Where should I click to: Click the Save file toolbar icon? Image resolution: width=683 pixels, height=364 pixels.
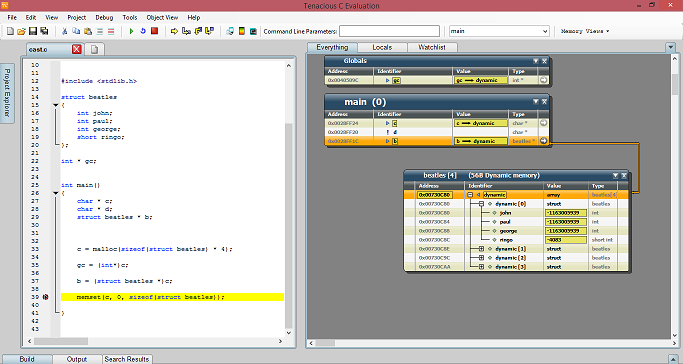pyautogui.click(x=33, y=31)
